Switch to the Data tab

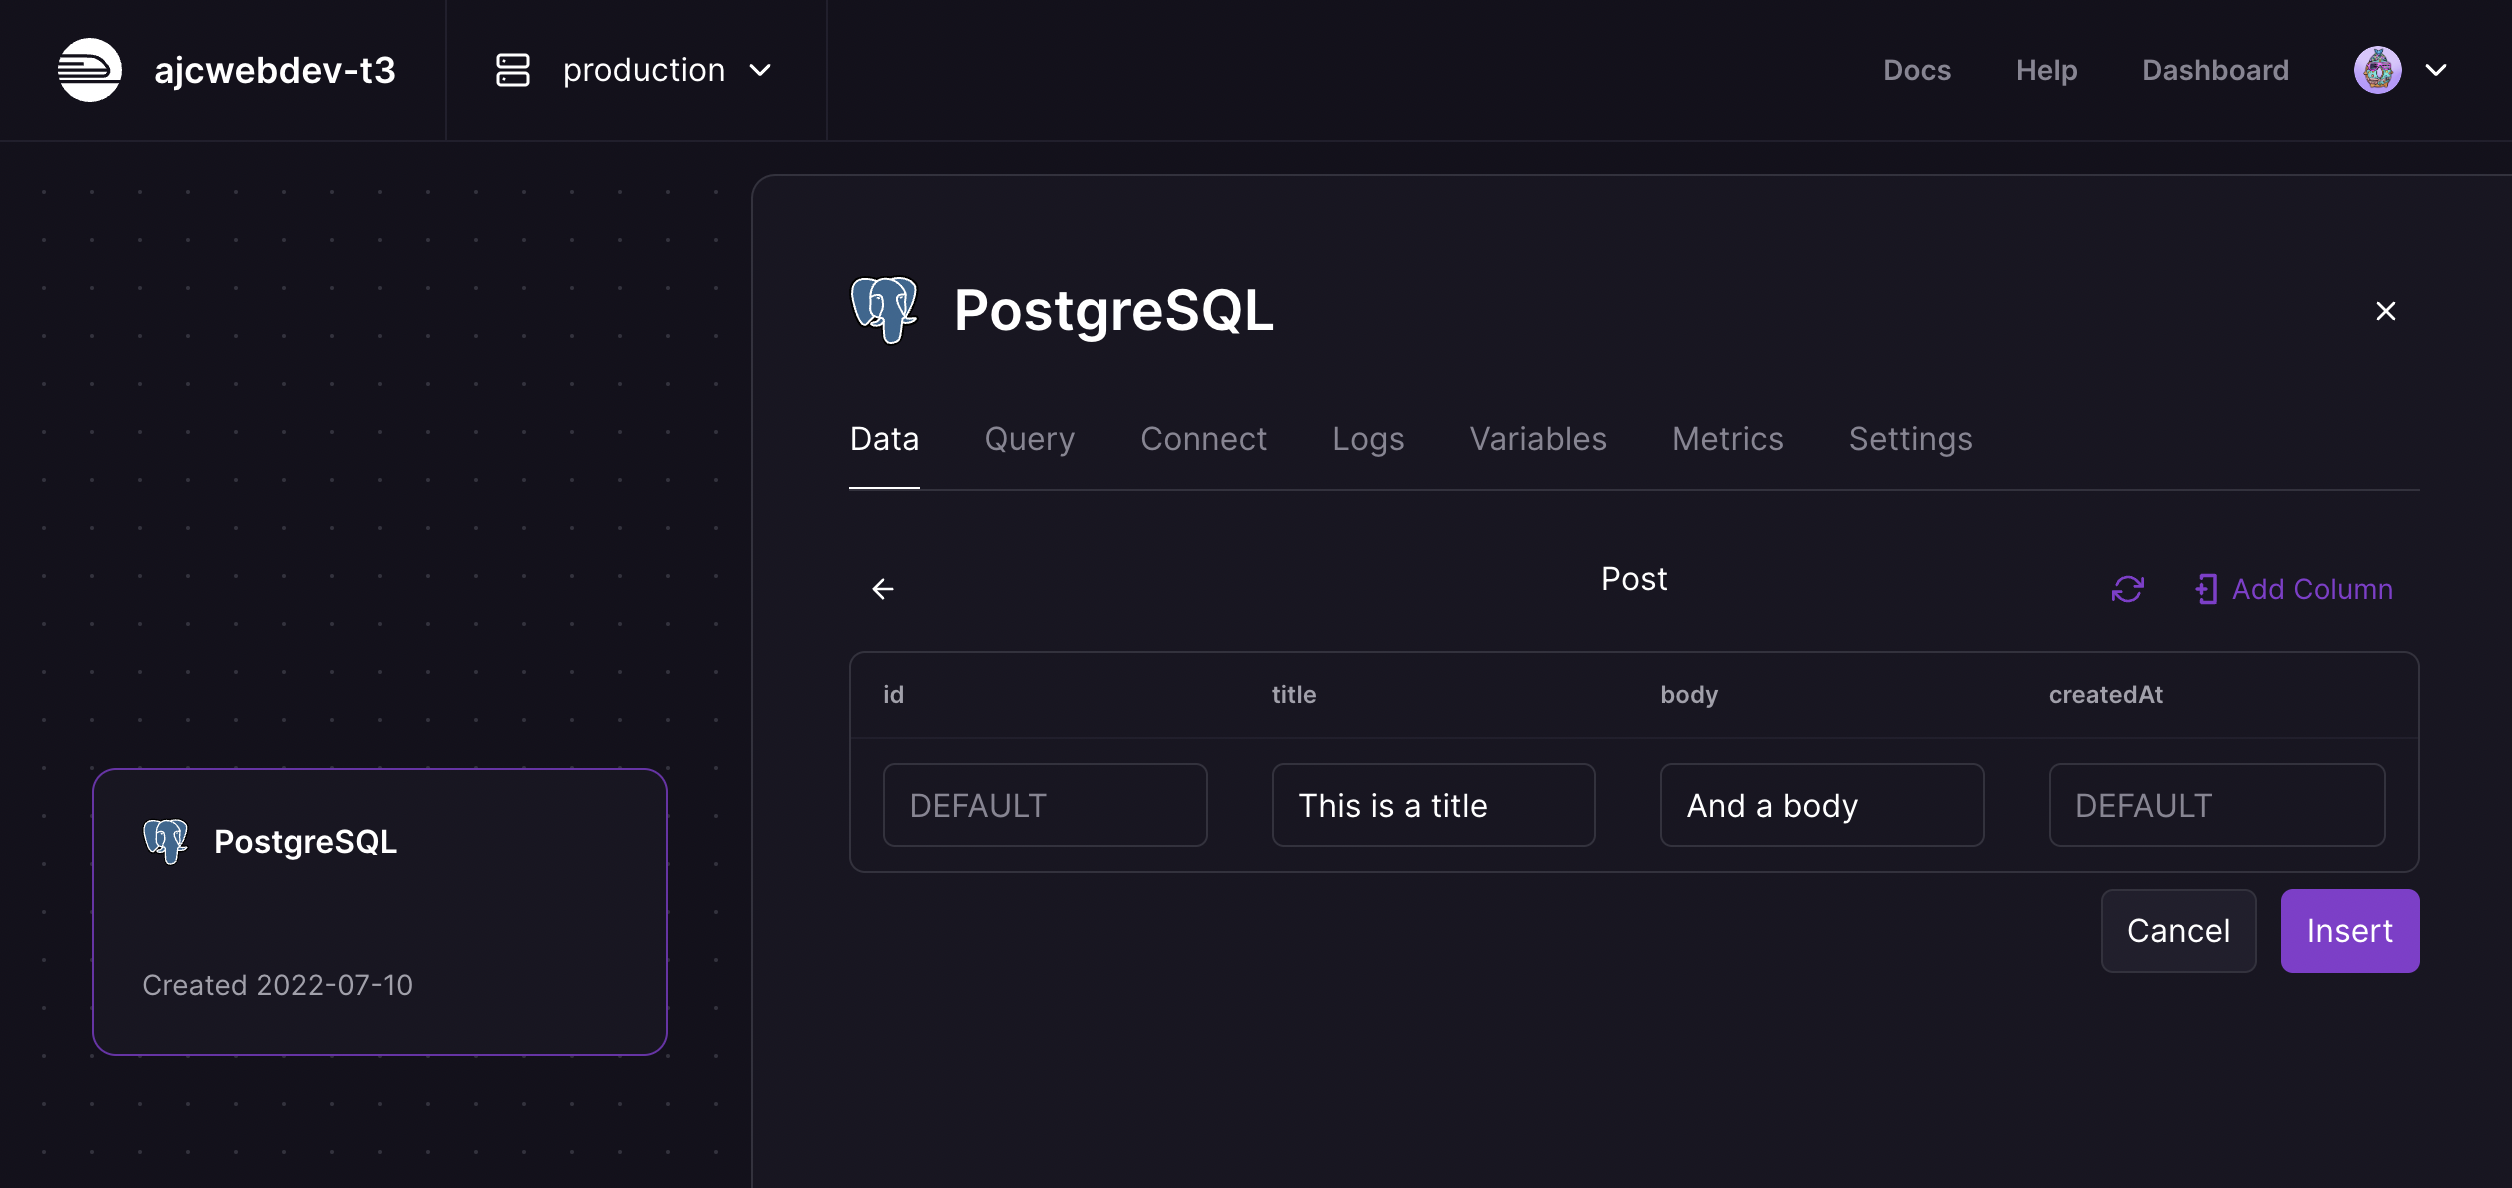coord(884,439)
